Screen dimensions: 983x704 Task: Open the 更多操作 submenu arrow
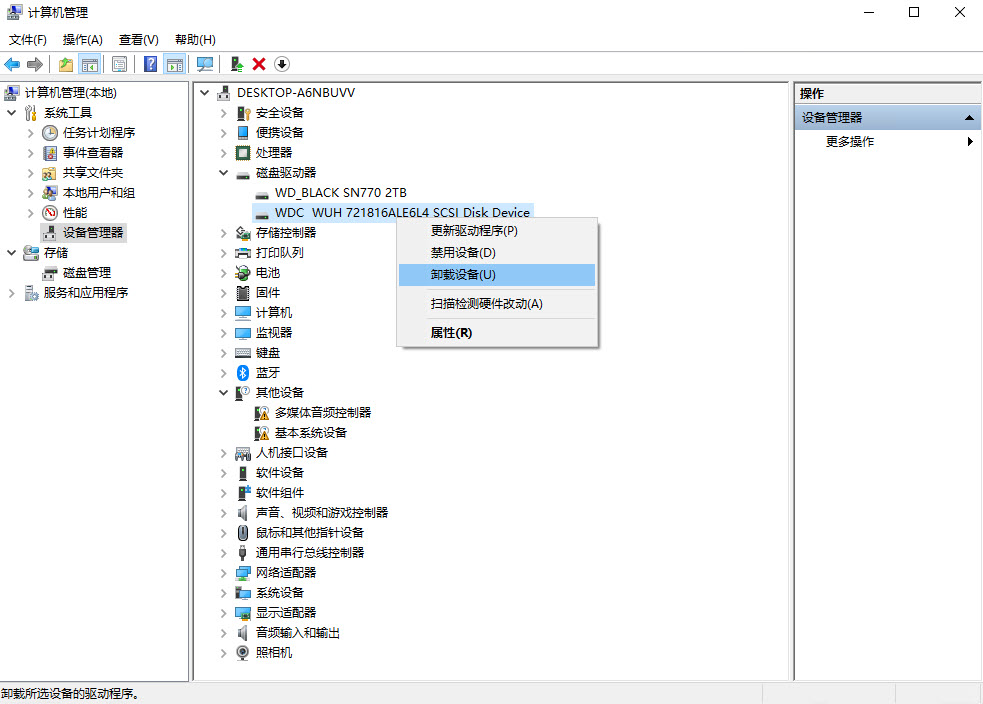(970, 142)
